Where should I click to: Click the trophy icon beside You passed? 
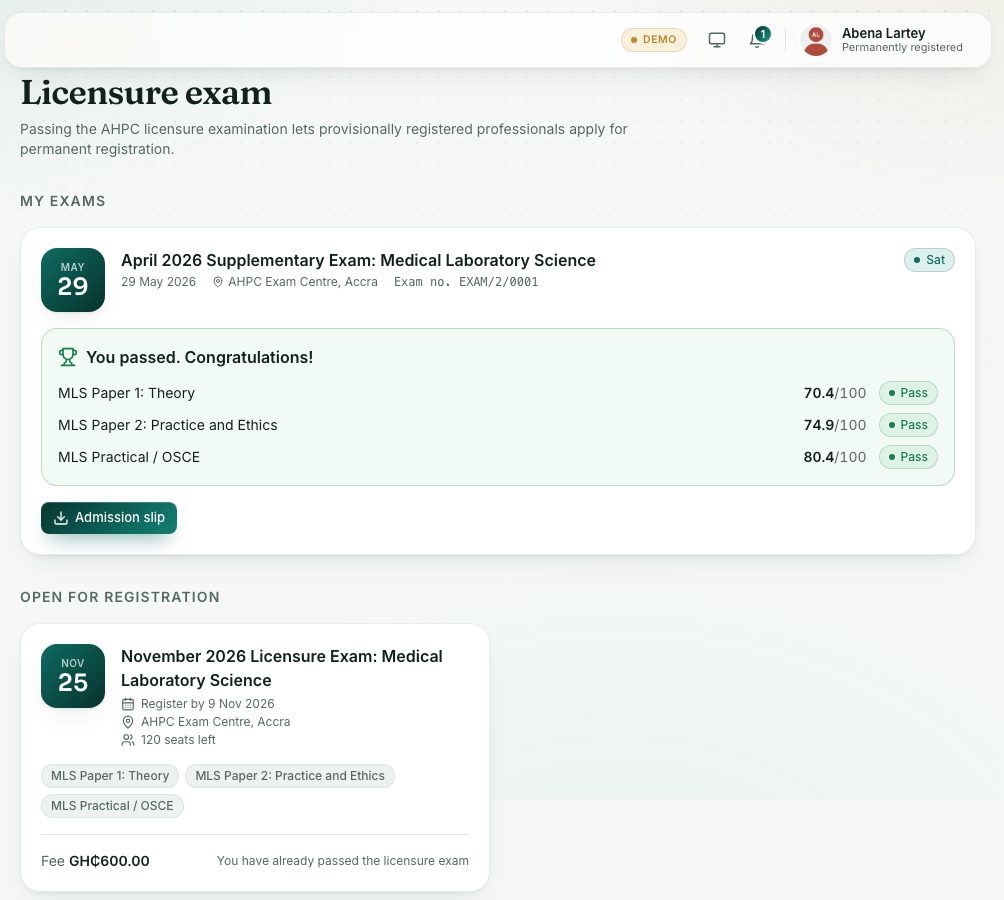(68, 357)
